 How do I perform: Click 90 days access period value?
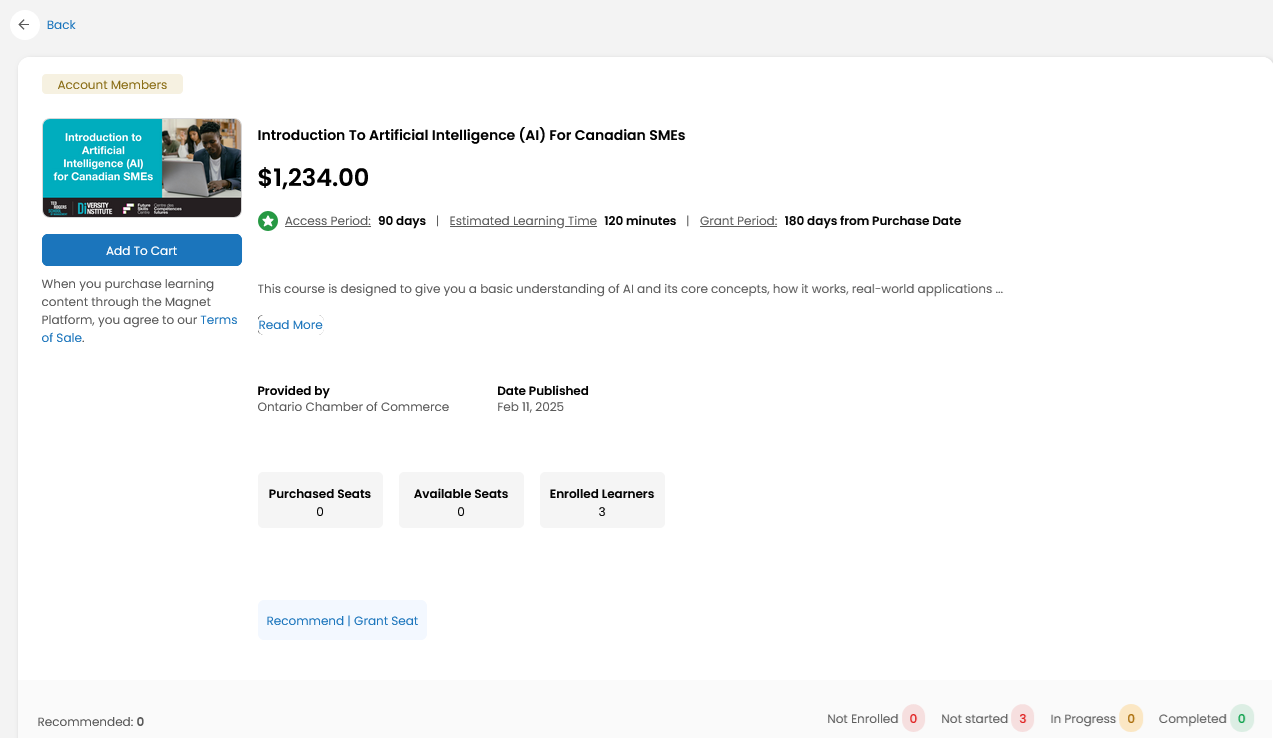(x=402, y=221)
